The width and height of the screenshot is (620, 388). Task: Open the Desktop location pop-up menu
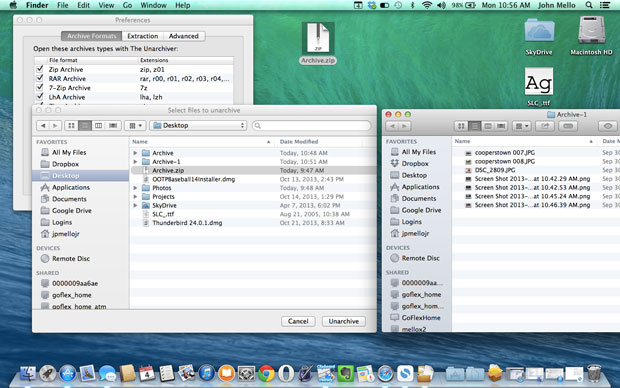[x=198, y=125]
